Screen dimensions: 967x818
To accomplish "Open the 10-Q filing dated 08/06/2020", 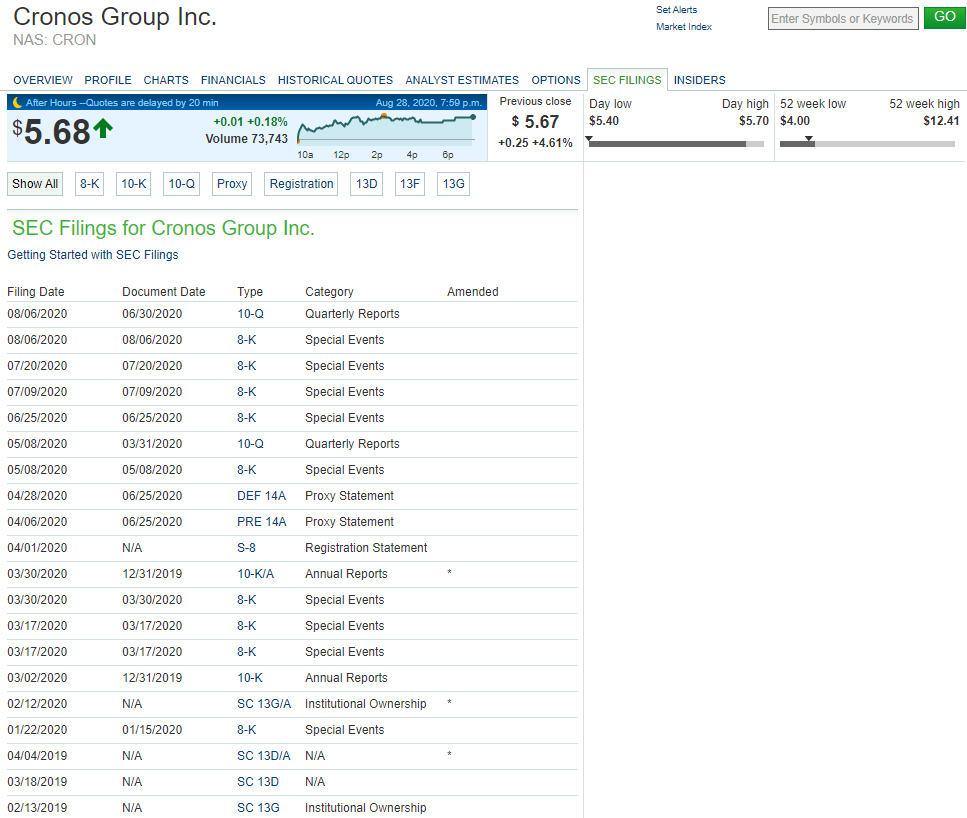I will tap(250, 314).
